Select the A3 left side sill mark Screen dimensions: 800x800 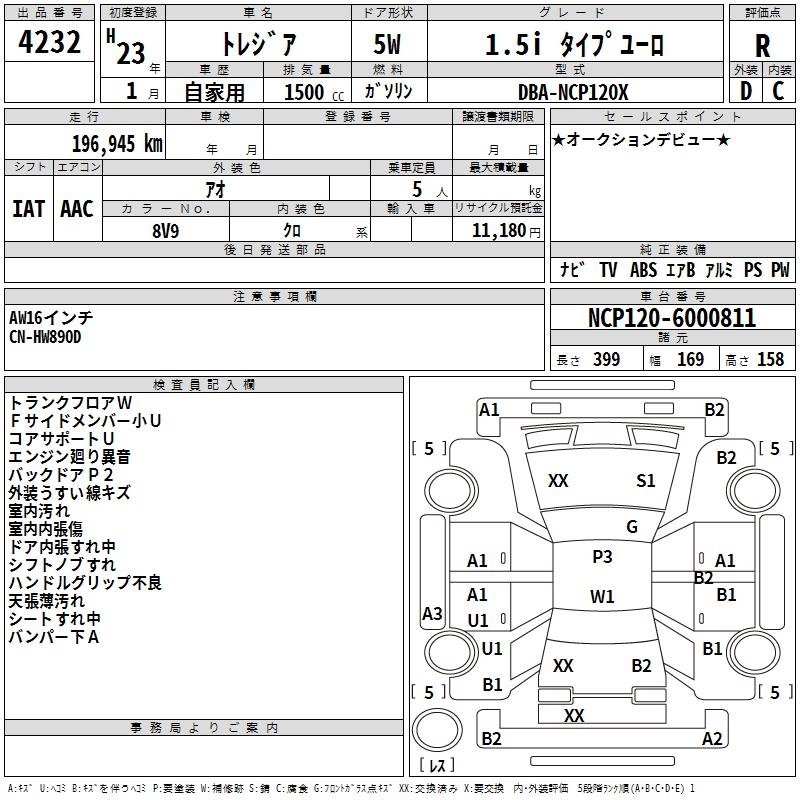click(x=432, y=613)
